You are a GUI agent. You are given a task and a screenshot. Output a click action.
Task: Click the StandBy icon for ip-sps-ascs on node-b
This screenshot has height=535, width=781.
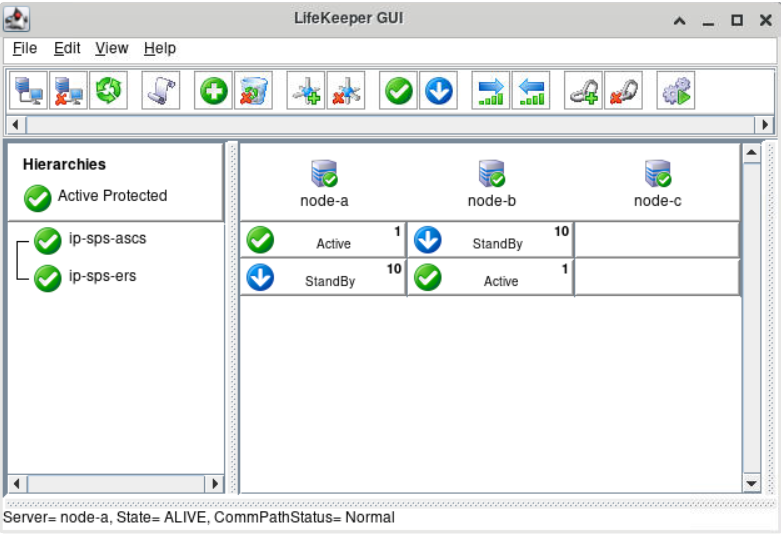428,240
